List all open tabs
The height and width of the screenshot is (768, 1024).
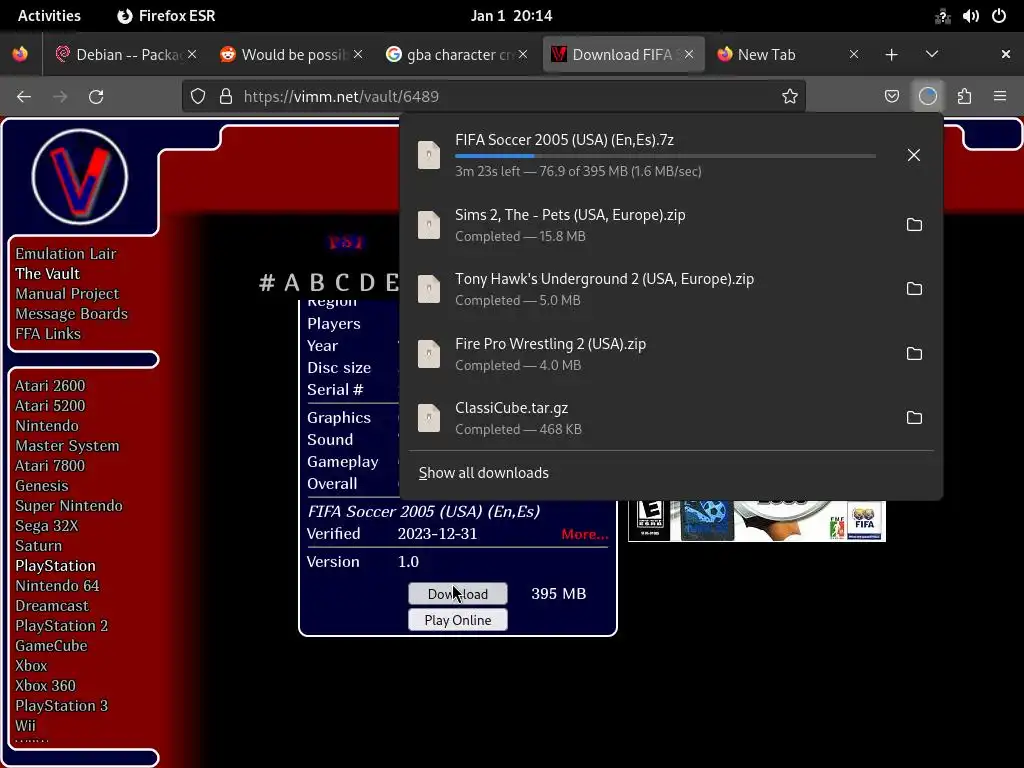931,54
